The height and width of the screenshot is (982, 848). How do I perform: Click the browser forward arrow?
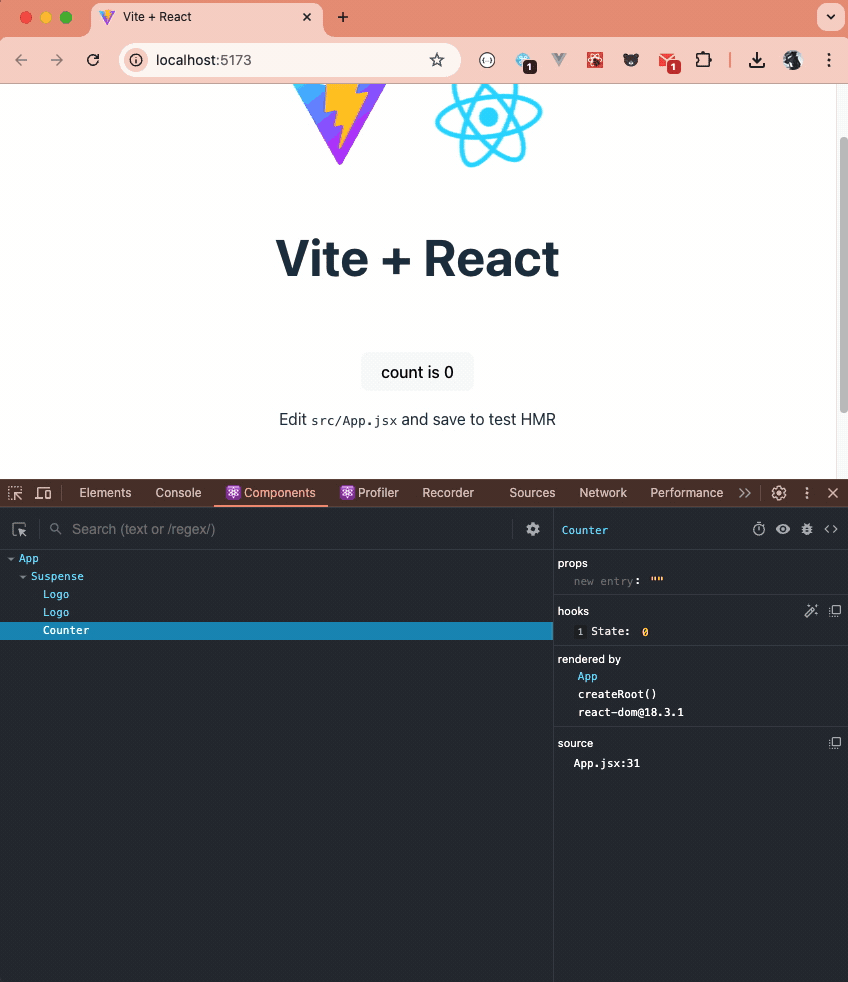coord(57,60)
